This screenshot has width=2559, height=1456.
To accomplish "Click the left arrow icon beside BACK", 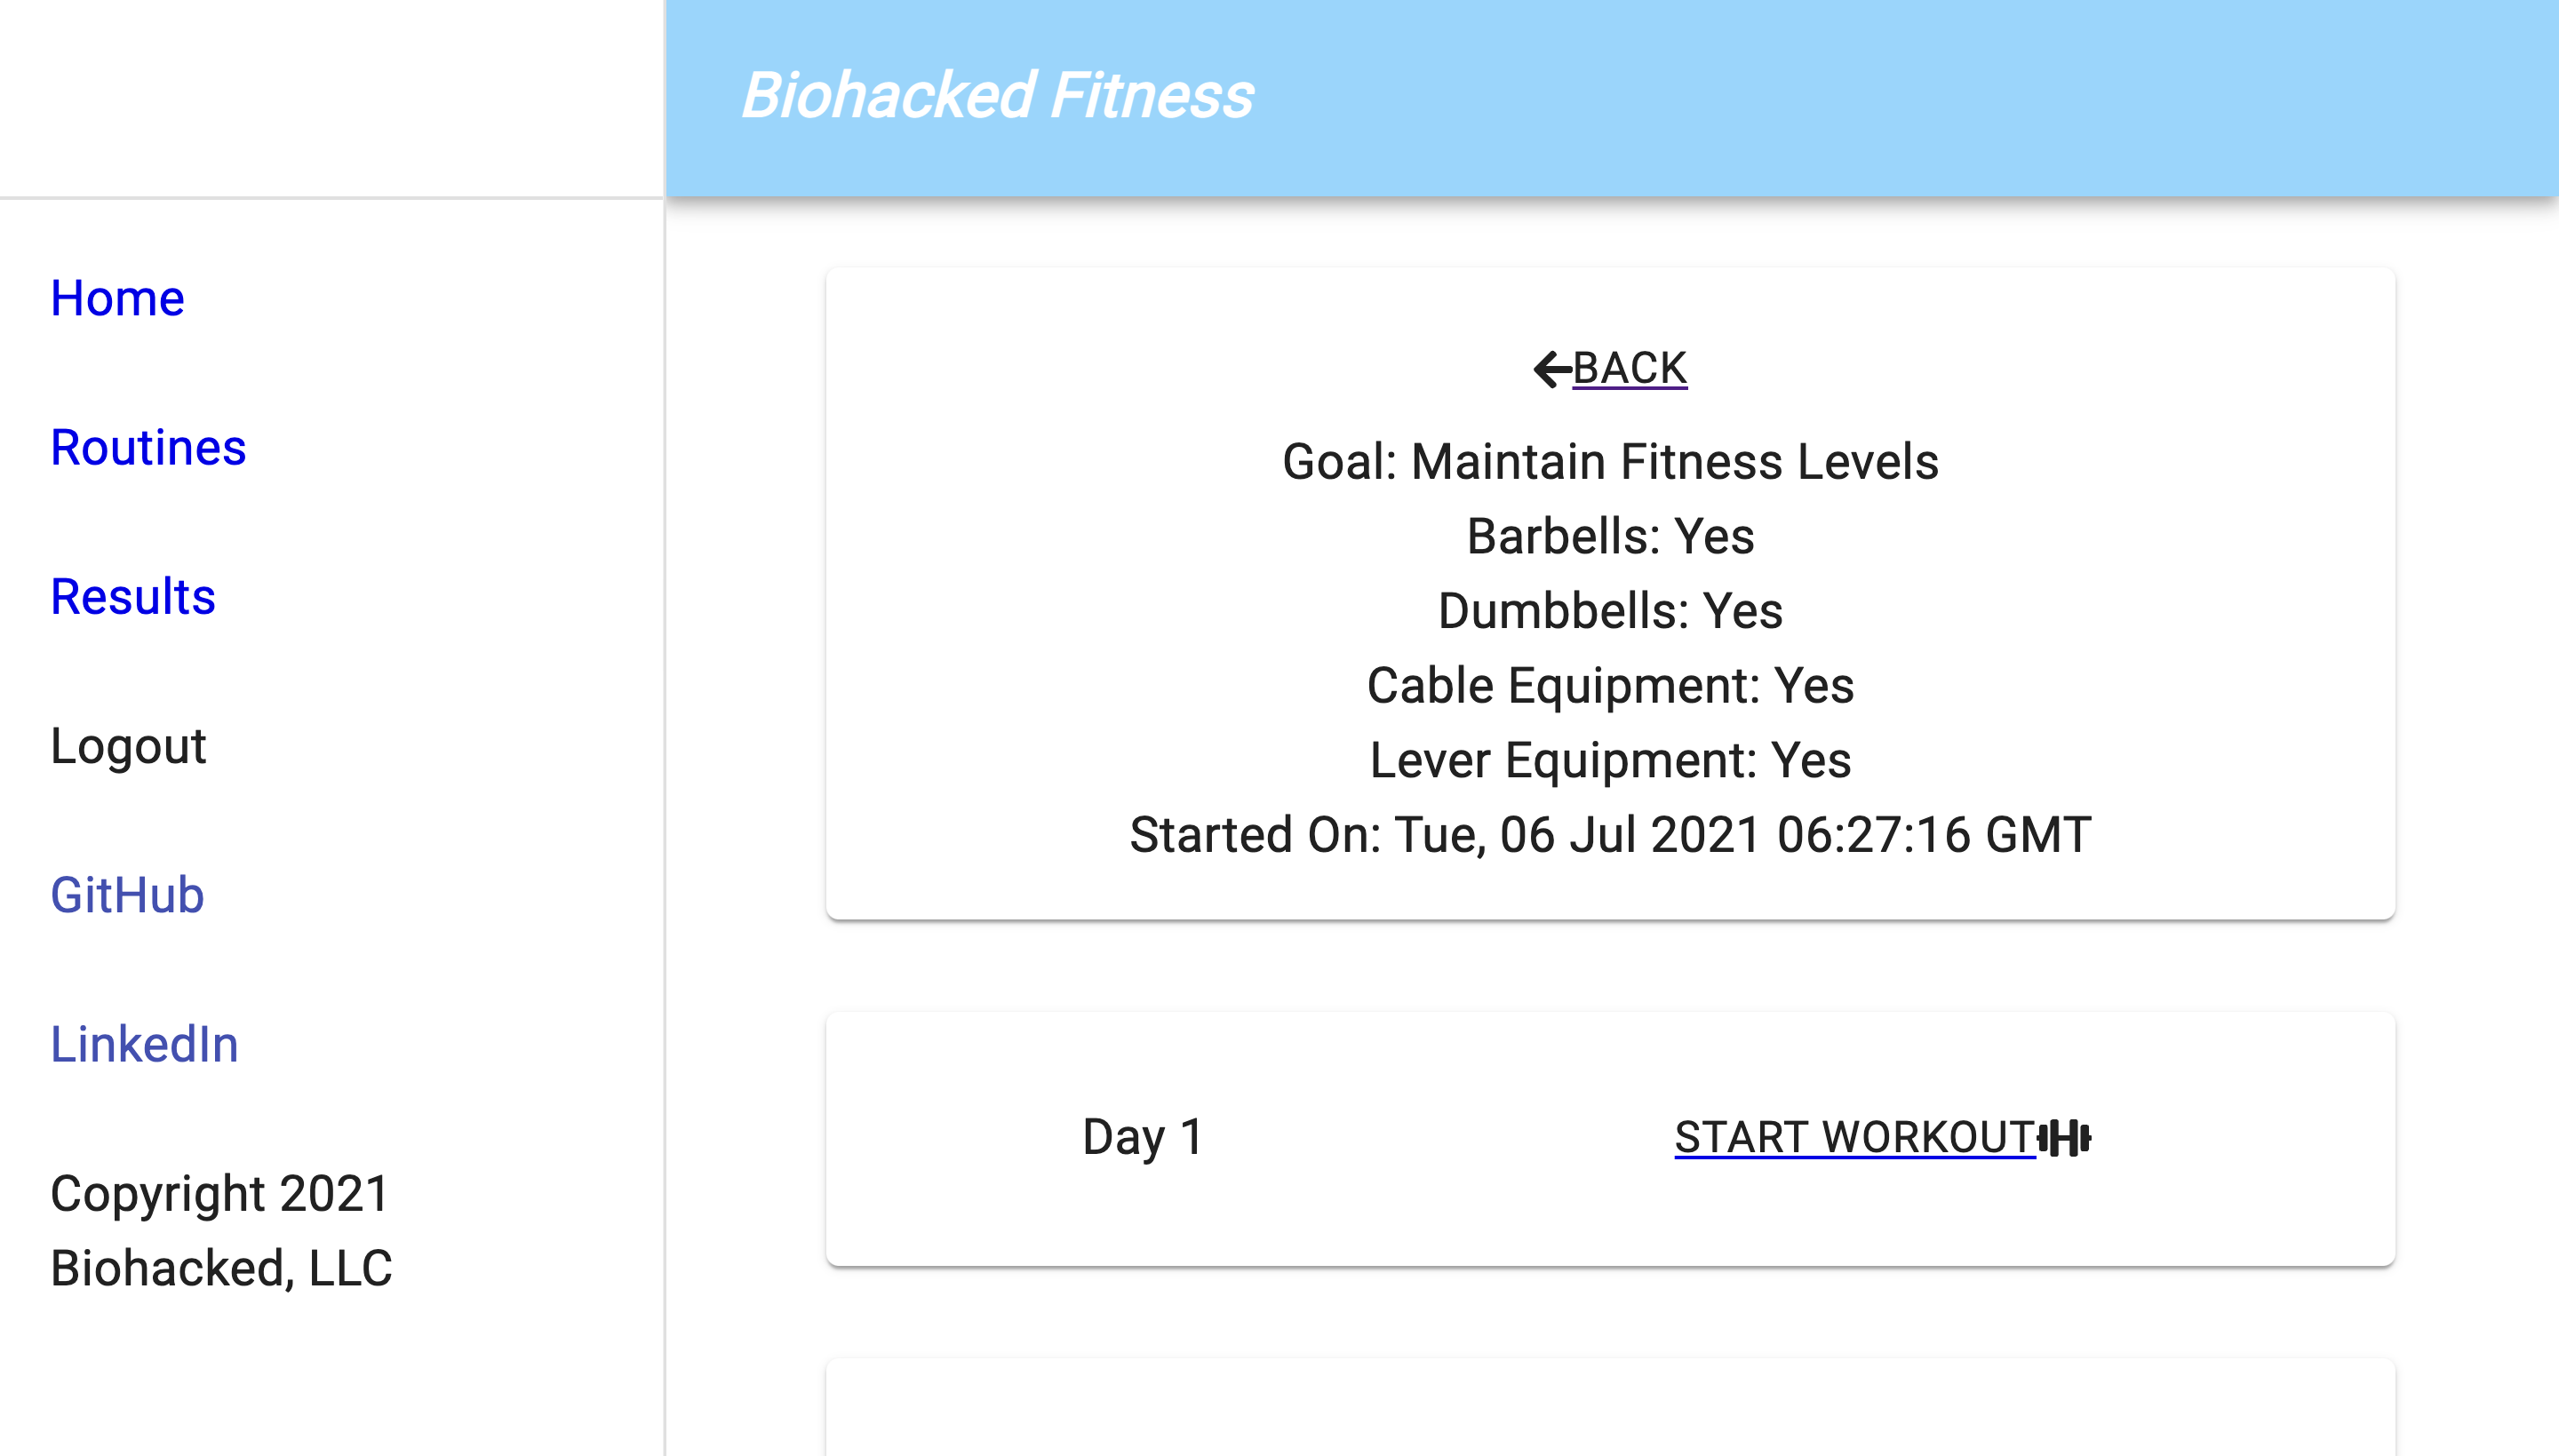I will (x=1551, y=369).
